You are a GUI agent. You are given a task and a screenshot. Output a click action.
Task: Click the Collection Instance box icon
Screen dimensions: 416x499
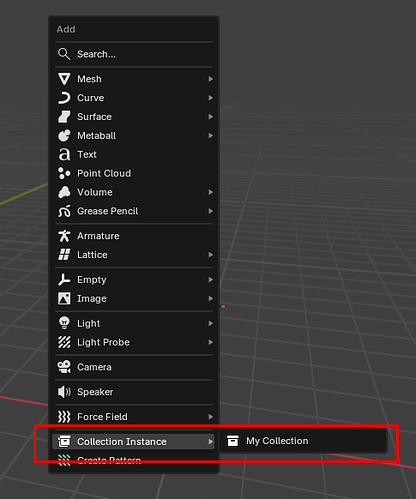(64, 442)
